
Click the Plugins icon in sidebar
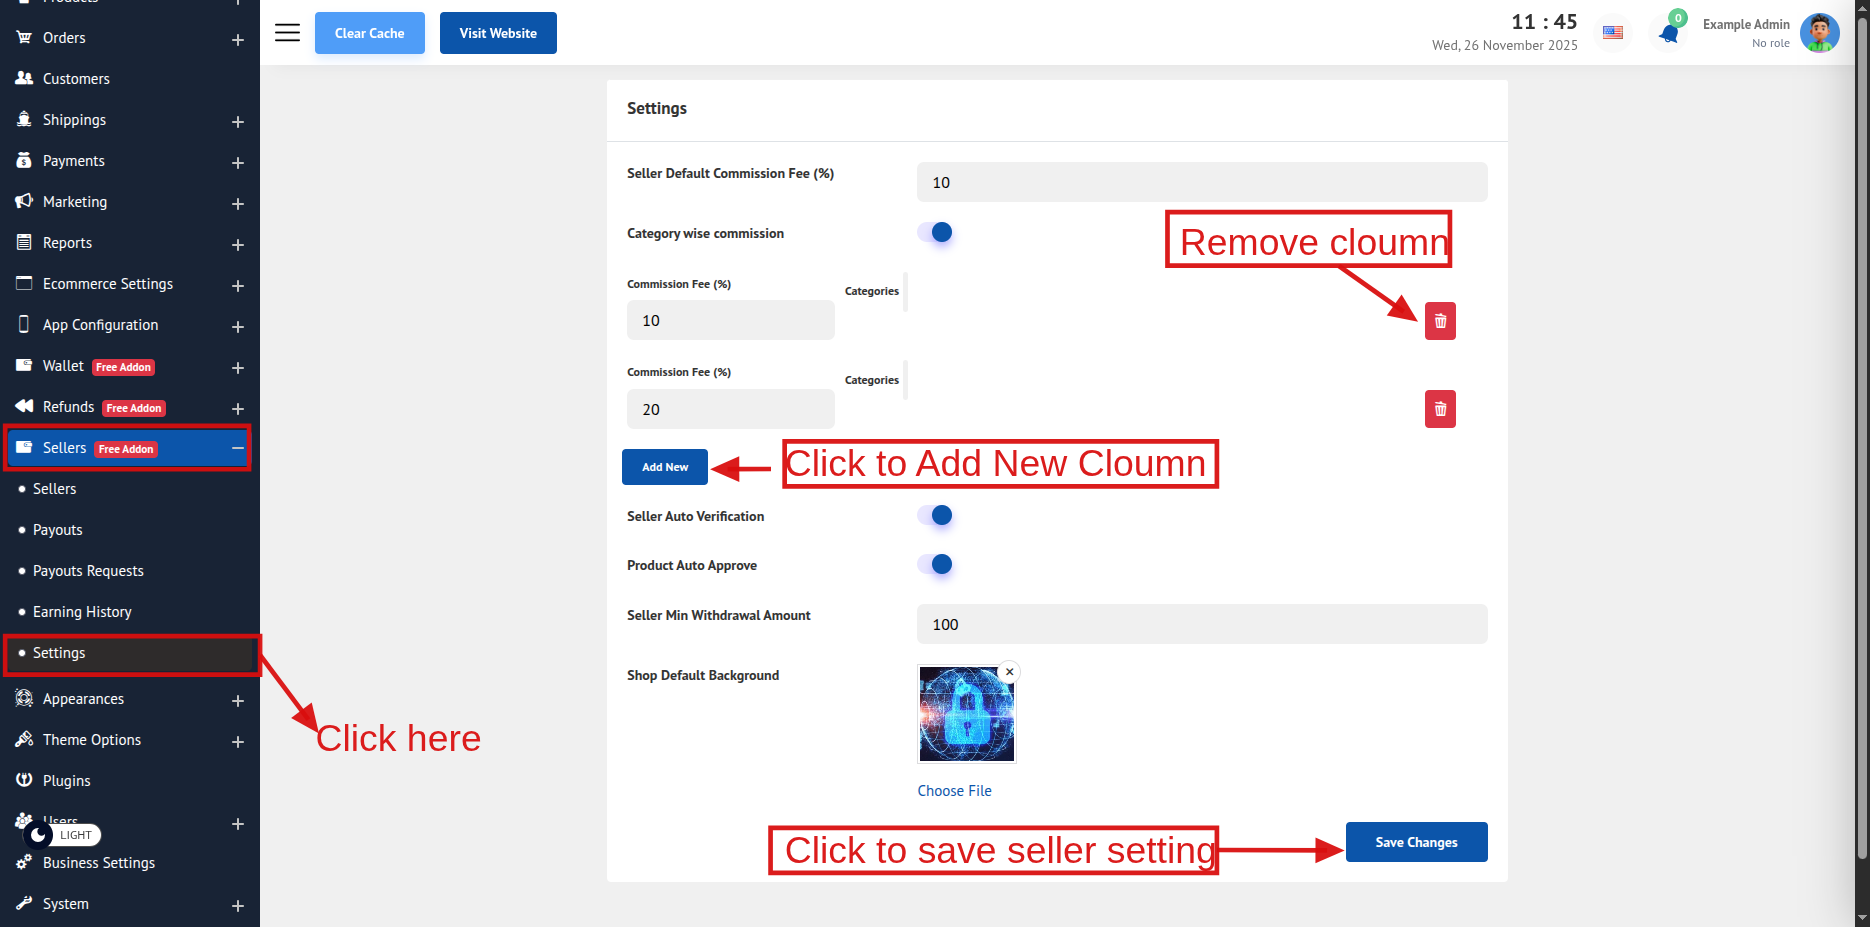[24, 780]
